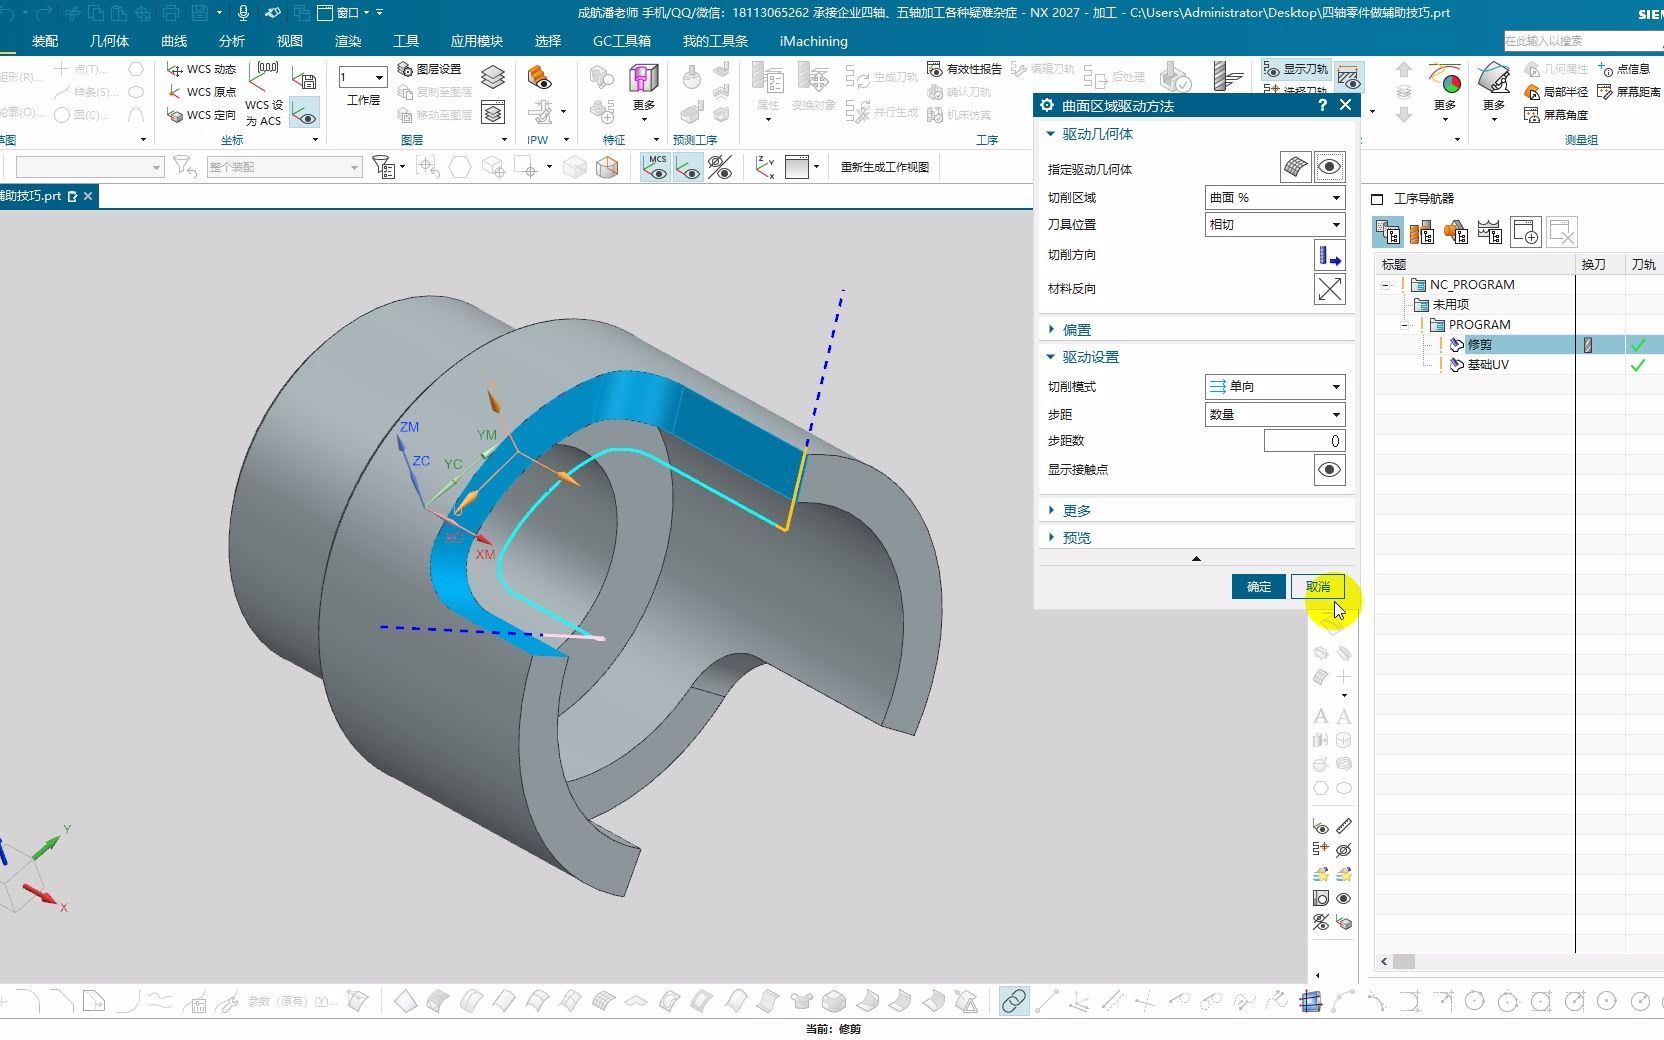1664x1040 pixels.
Task: Toggle MCS display icon
Action: [656, 167]
